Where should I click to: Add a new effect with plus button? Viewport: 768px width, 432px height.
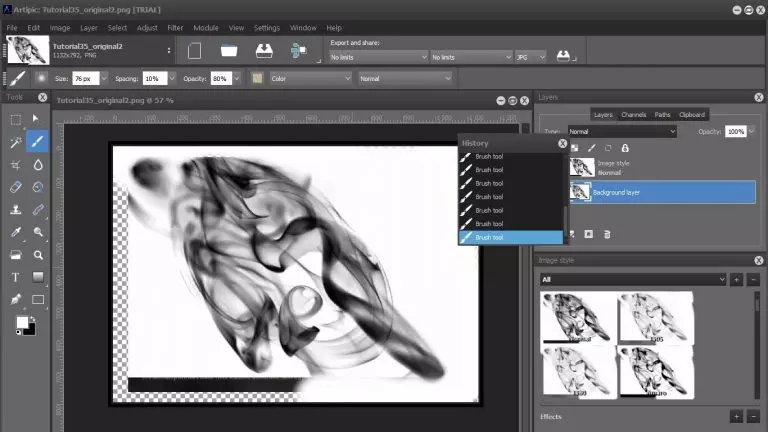[736, 416]
